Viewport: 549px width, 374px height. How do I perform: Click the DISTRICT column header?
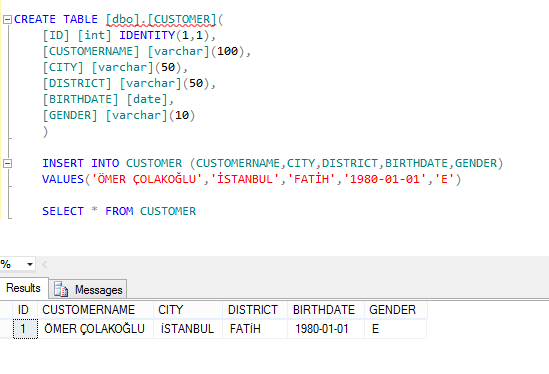(255, 310)
